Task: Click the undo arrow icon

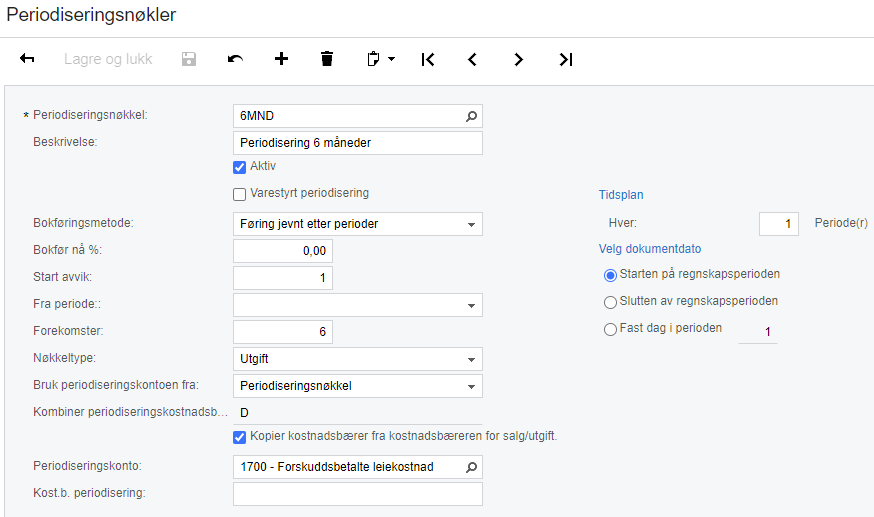Action: pyautogui.click(x=235, y=58)
